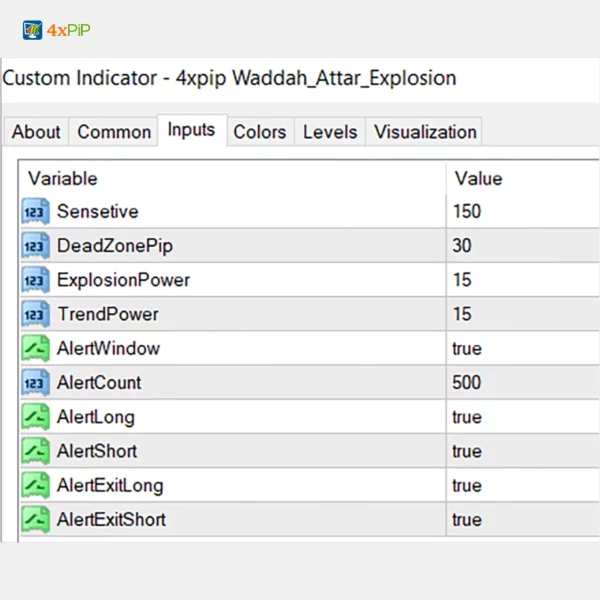Switch to the Common tab

114,132
